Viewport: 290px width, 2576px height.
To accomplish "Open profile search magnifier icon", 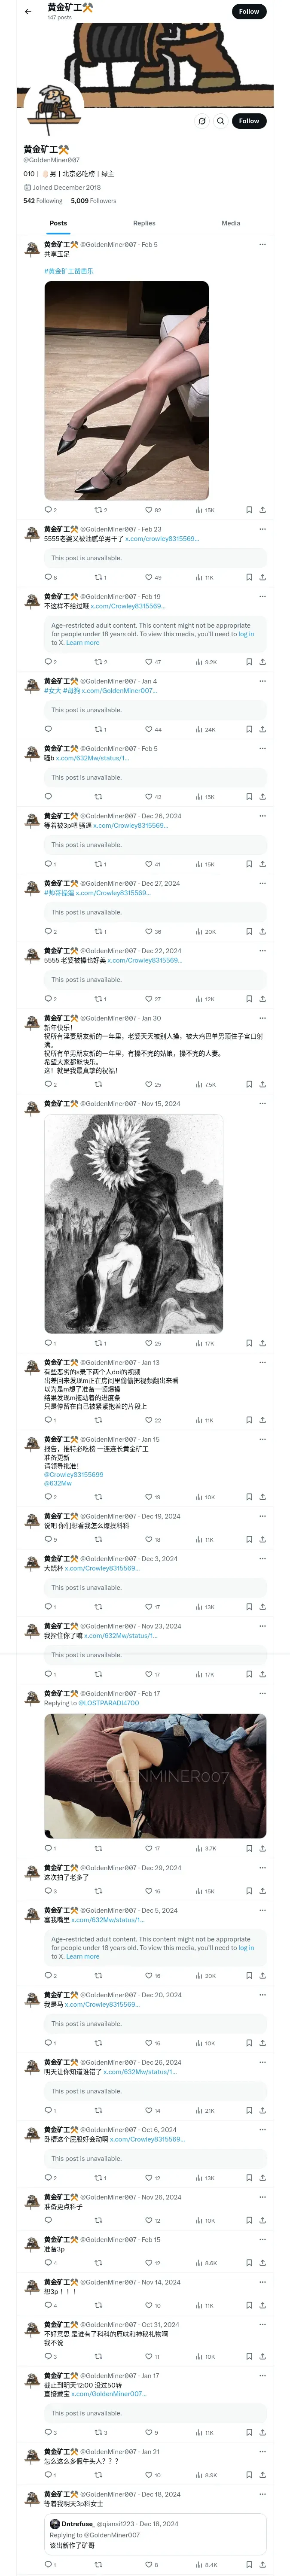I will click(x=221, y=121).
